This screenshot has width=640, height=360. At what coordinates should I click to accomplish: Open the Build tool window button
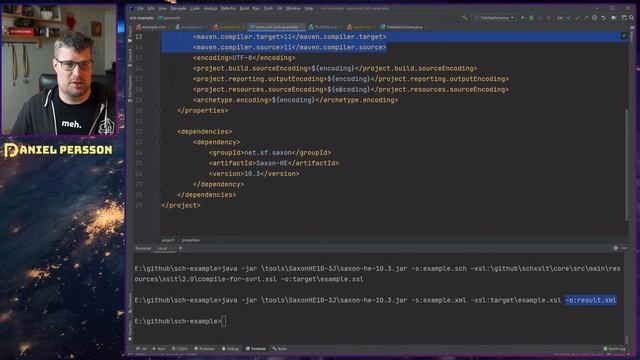pos(280,349)
